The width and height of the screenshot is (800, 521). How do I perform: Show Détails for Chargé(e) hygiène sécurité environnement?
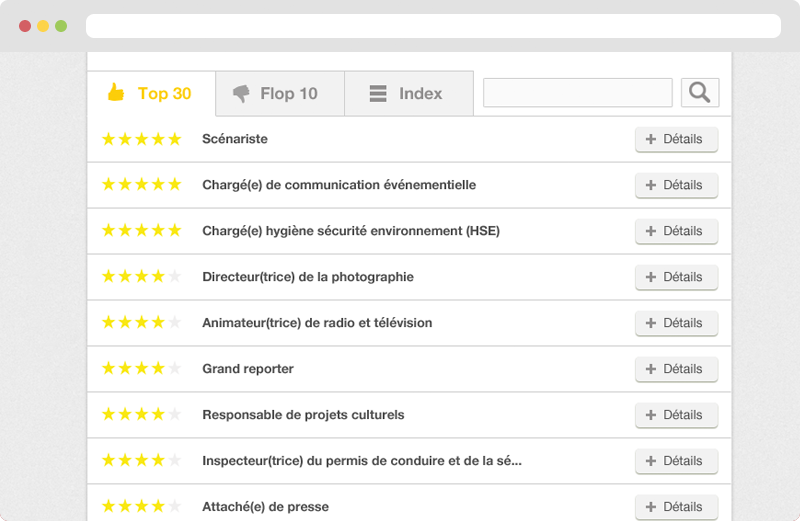[x=676, y=232]
